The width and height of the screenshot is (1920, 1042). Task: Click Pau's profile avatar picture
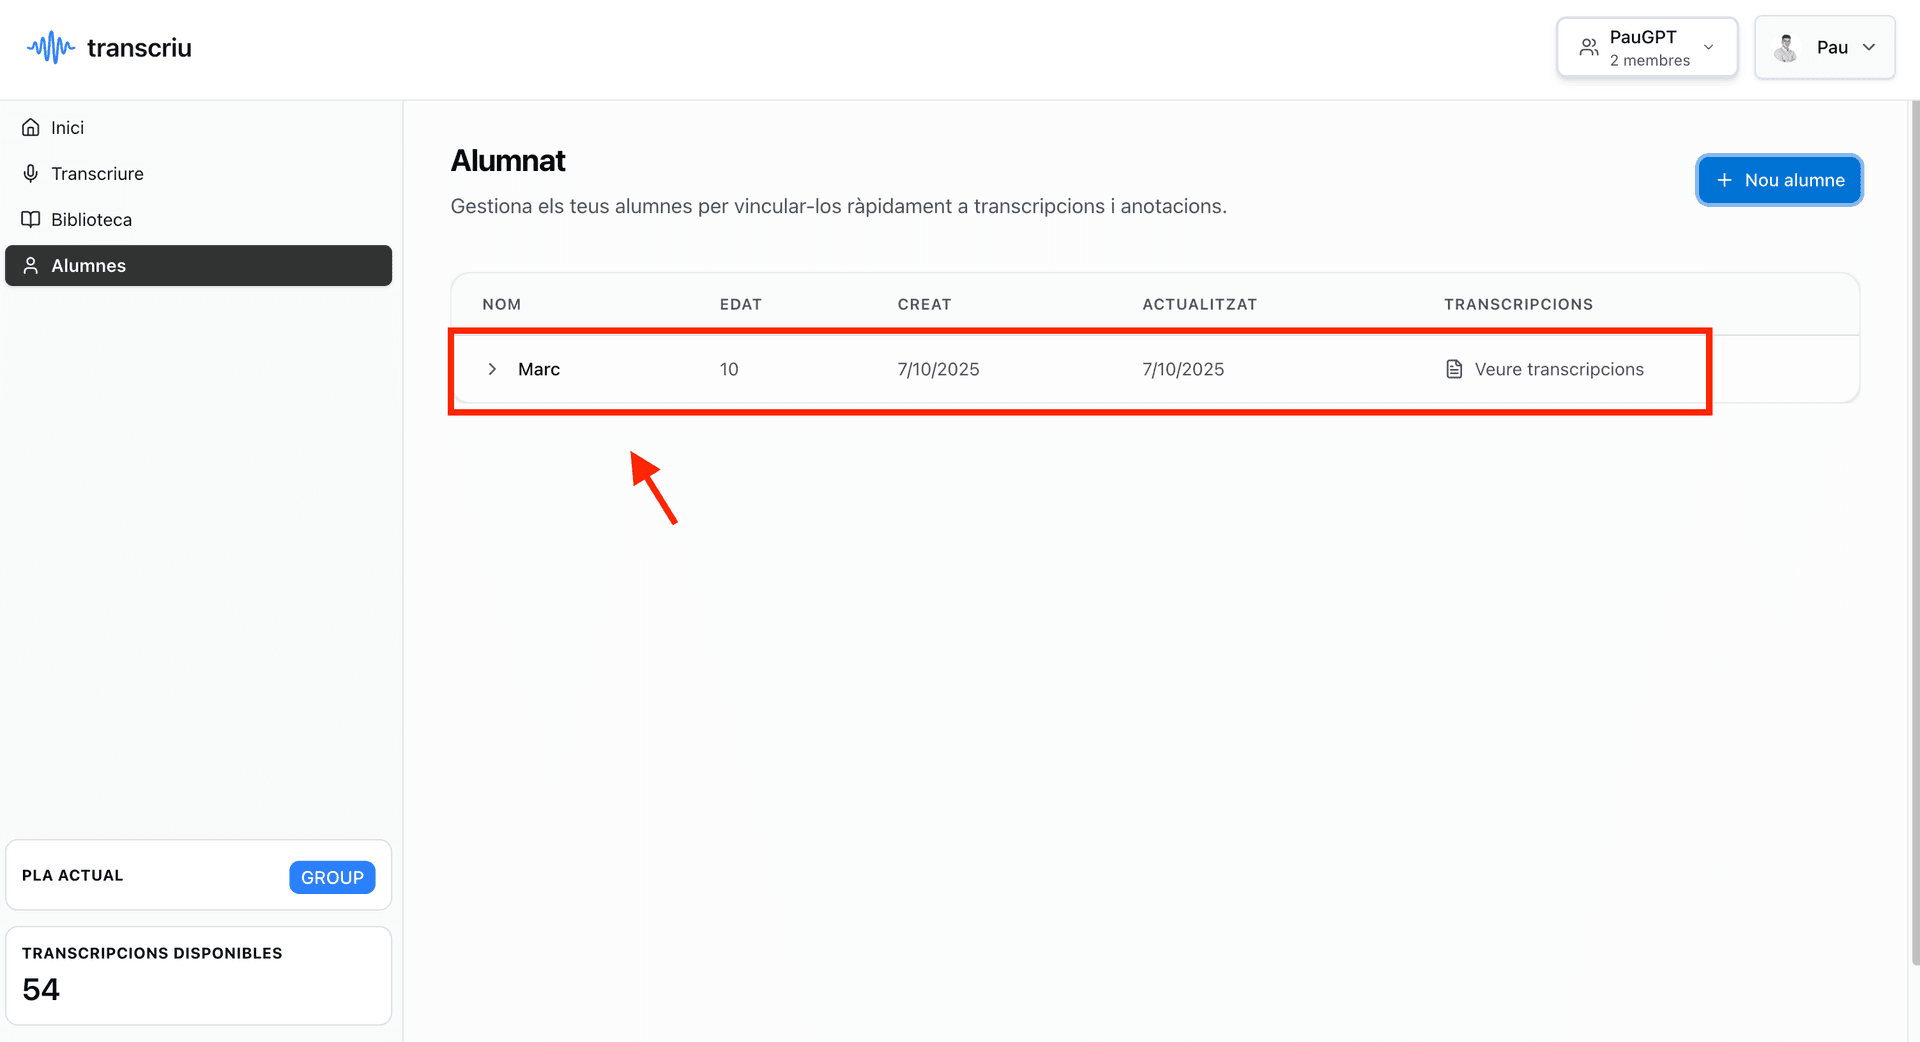1786,47
